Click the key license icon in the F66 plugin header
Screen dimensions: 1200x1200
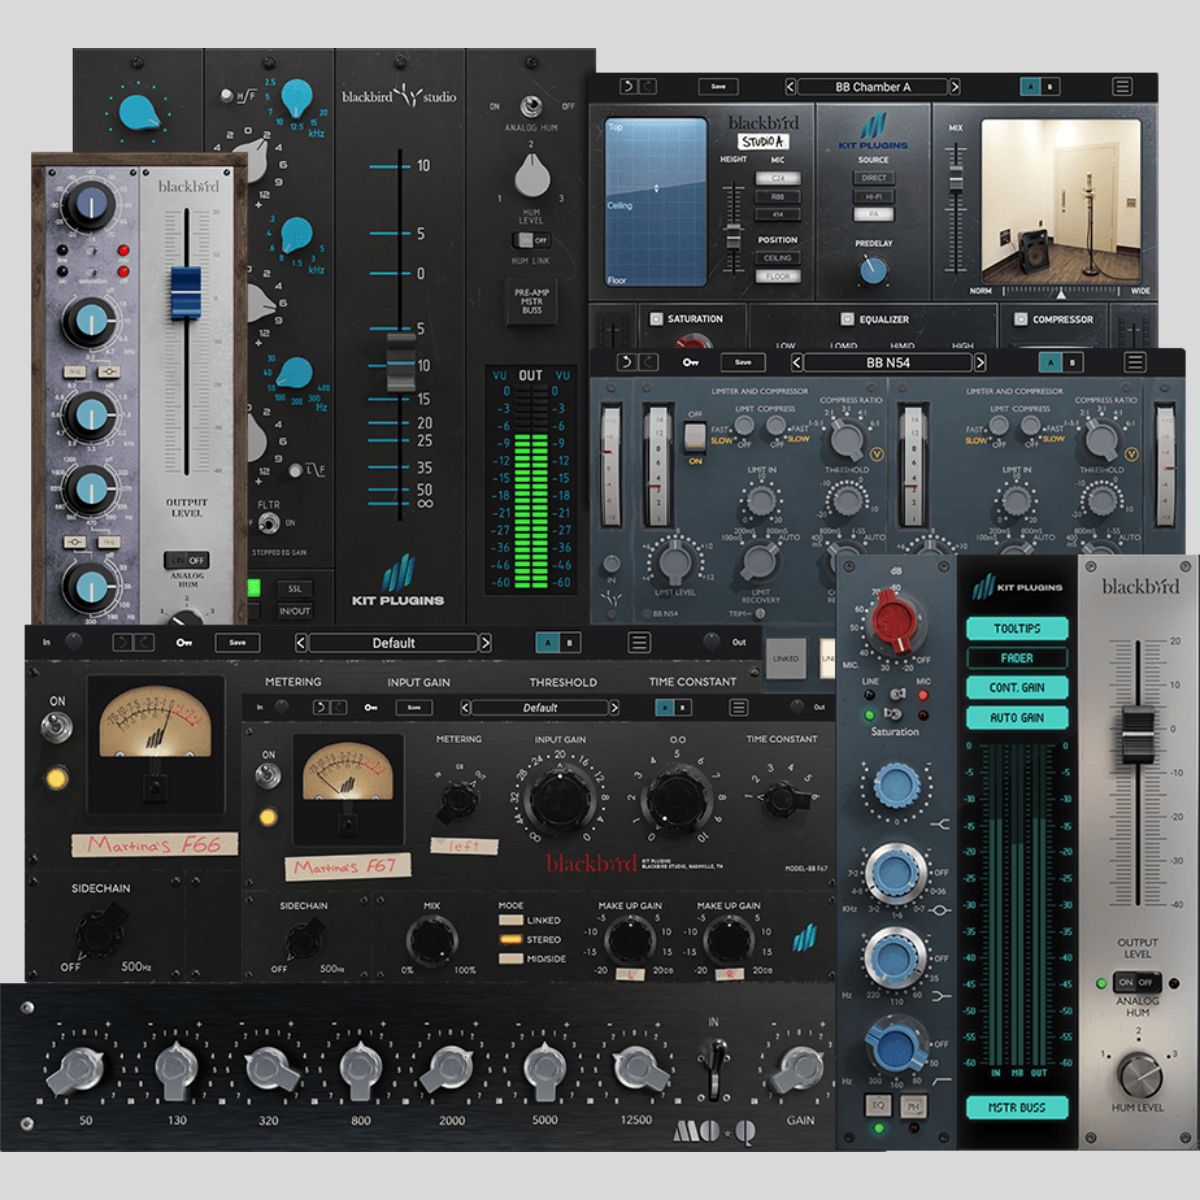[x=184, y=643]
